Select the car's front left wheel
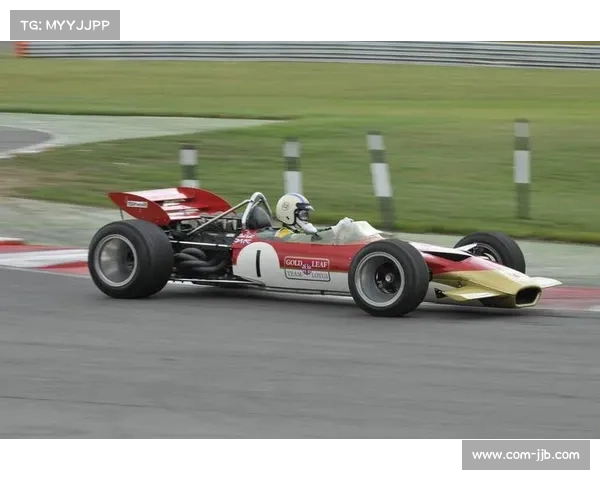 [x=388, y=277]
